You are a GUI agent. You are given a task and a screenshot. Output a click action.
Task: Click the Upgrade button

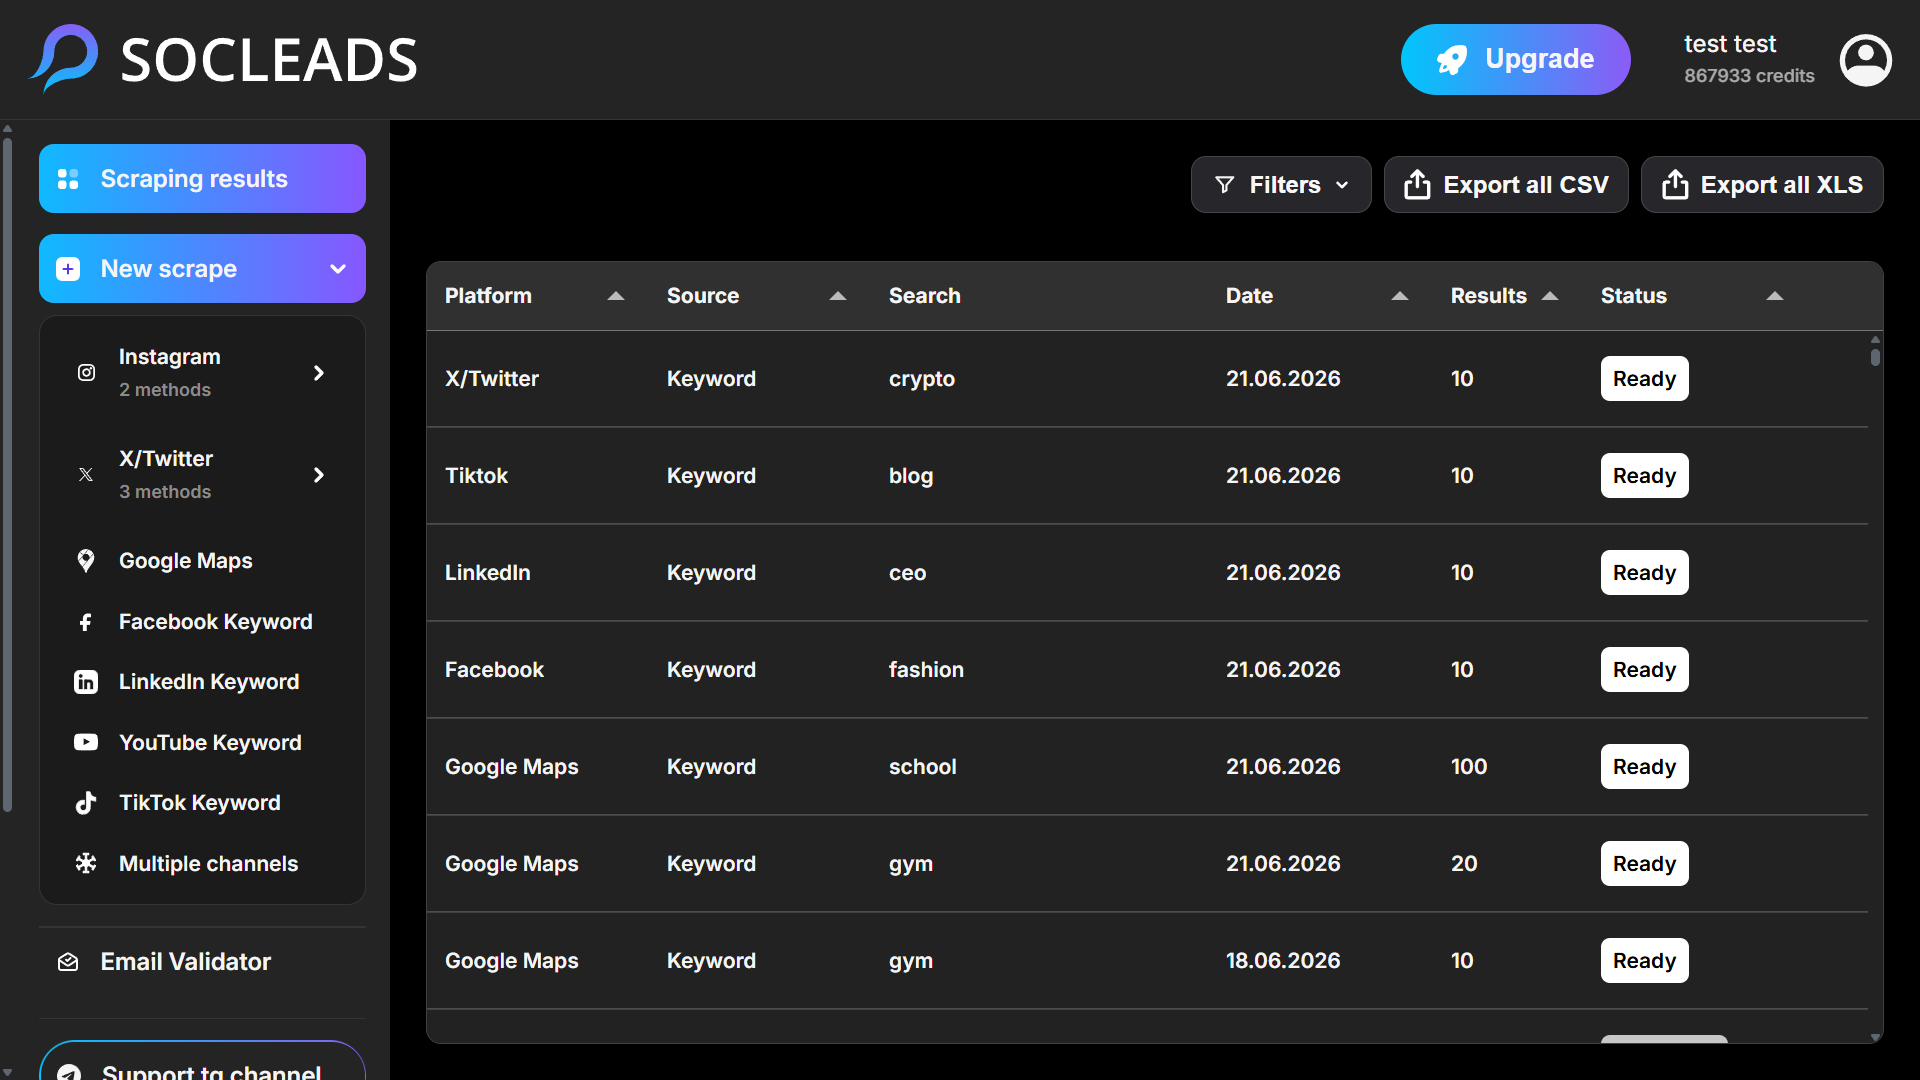(x=1515, y=60)
